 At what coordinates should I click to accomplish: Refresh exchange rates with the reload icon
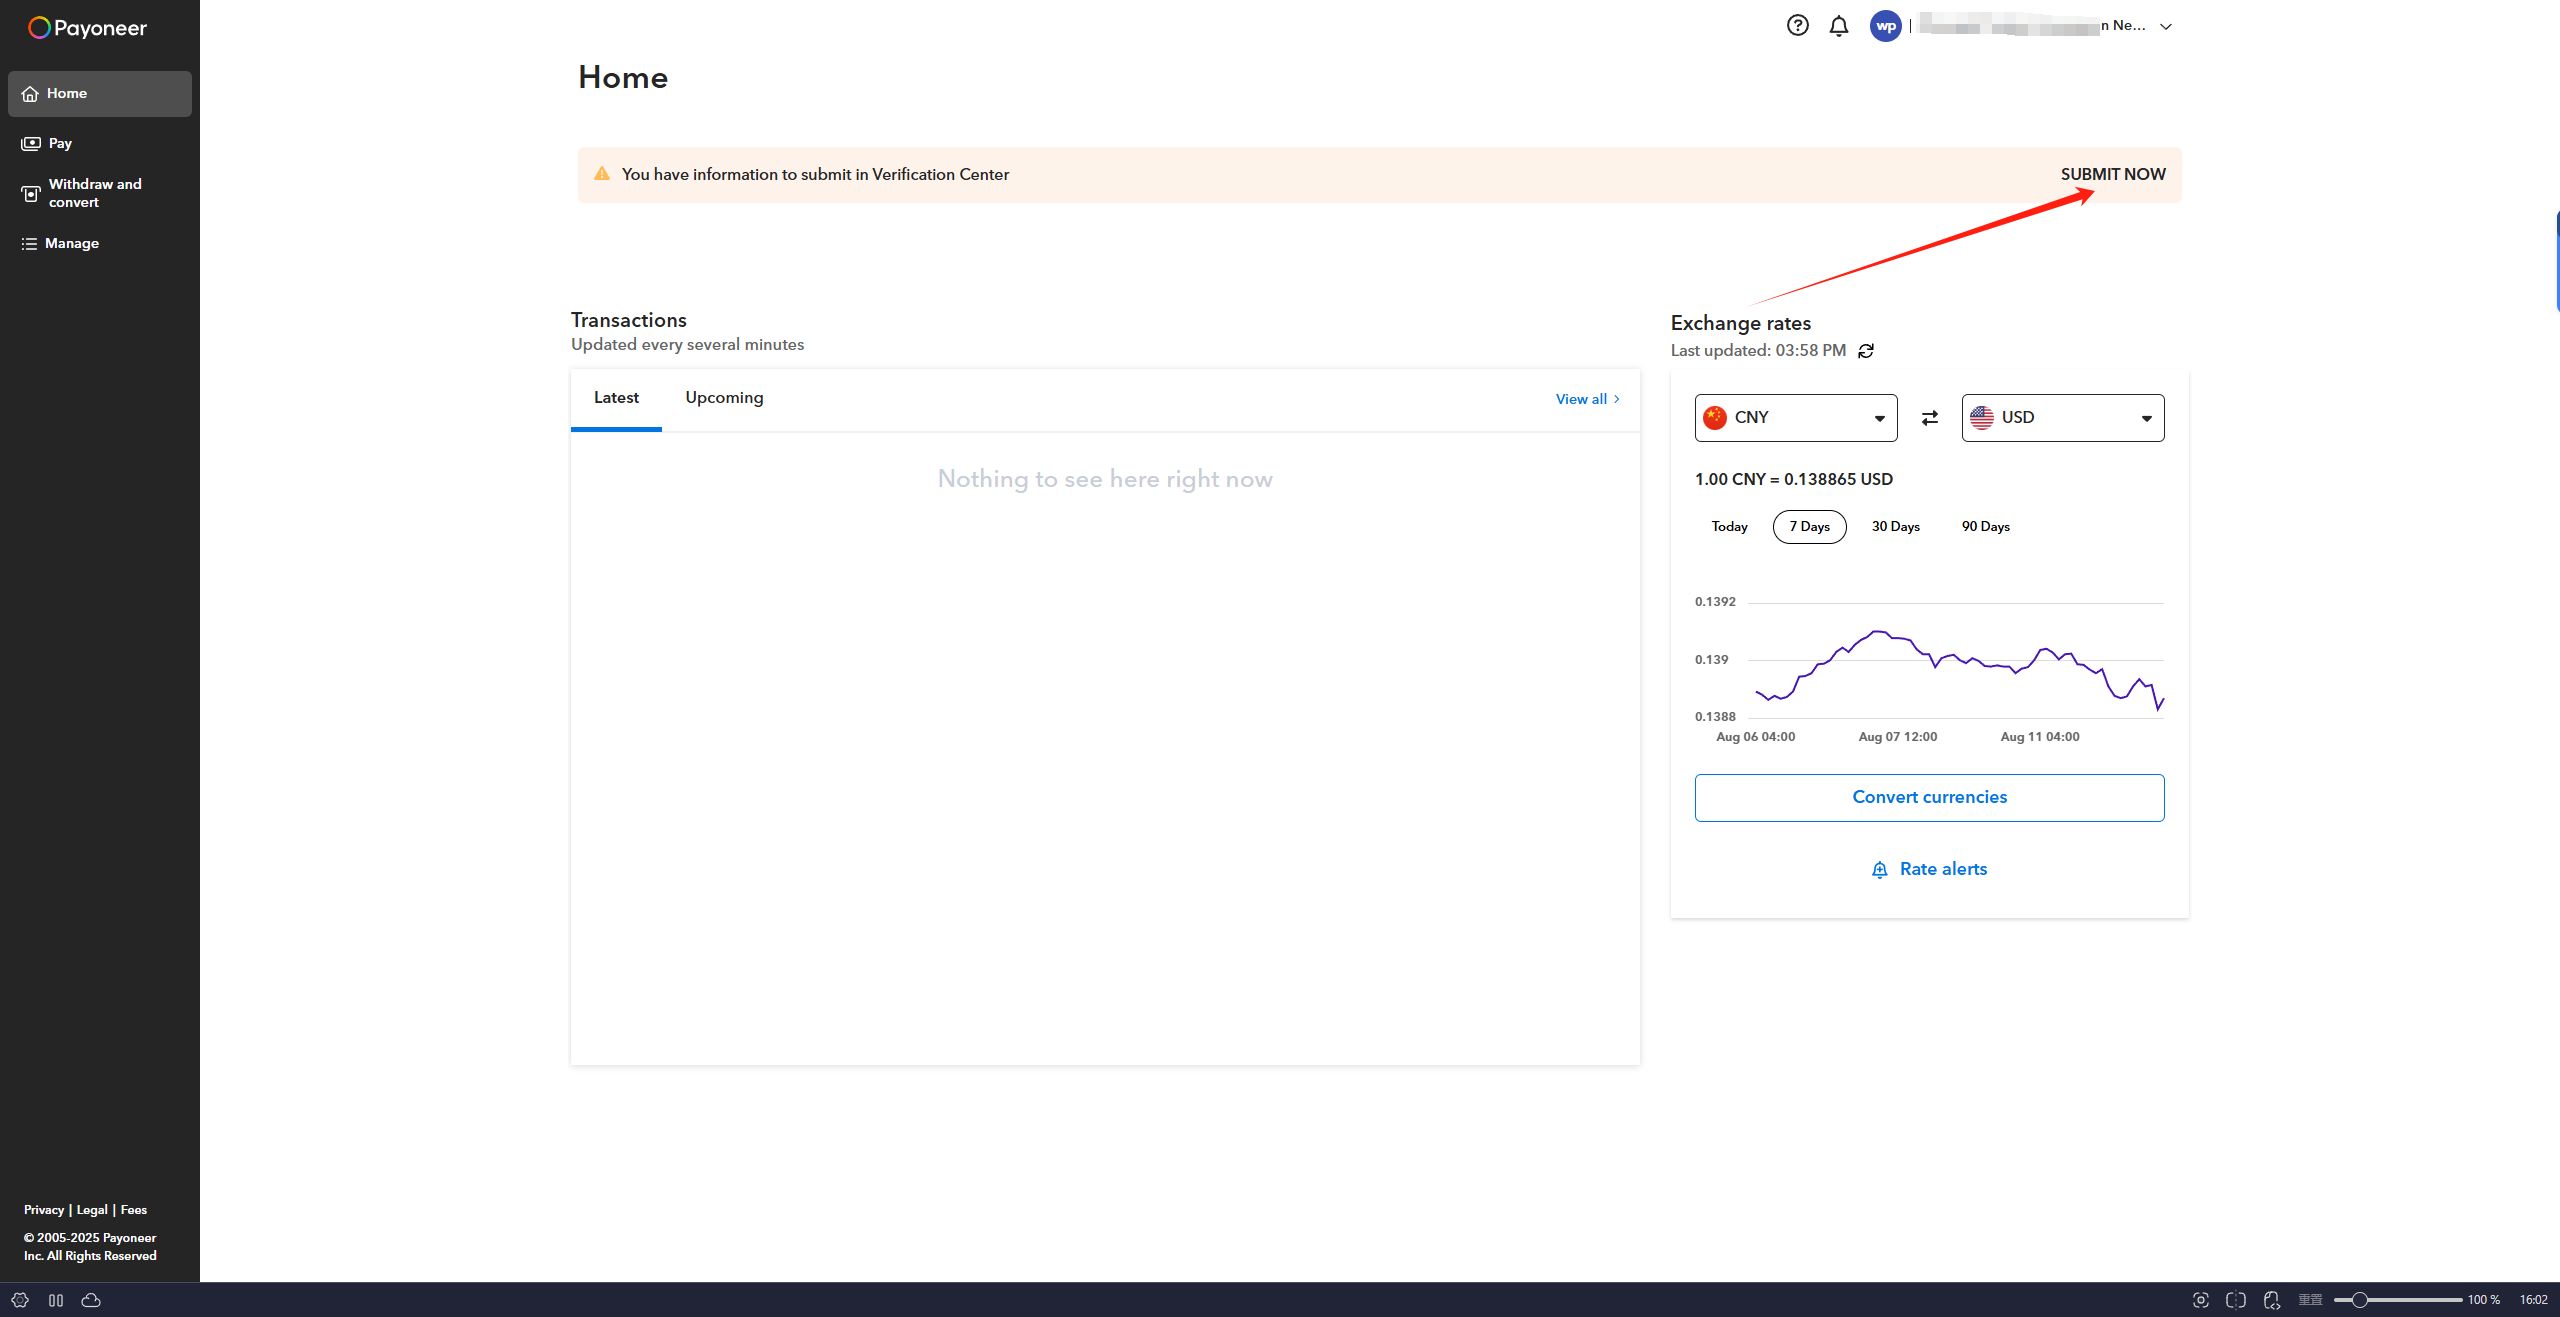point(1865,351)
